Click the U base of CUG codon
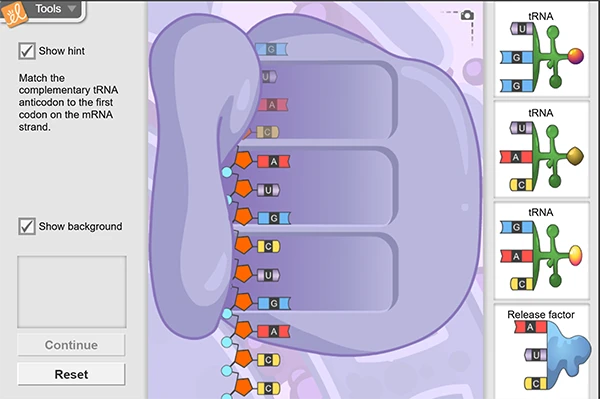Image resolution: width=600 pixels, height=399 pixels. (x=268, y=275)
